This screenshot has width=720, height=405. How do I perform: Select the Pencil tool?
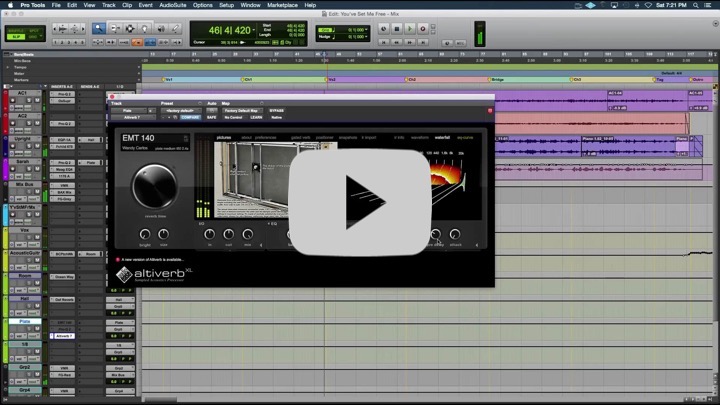coord(175,28)
